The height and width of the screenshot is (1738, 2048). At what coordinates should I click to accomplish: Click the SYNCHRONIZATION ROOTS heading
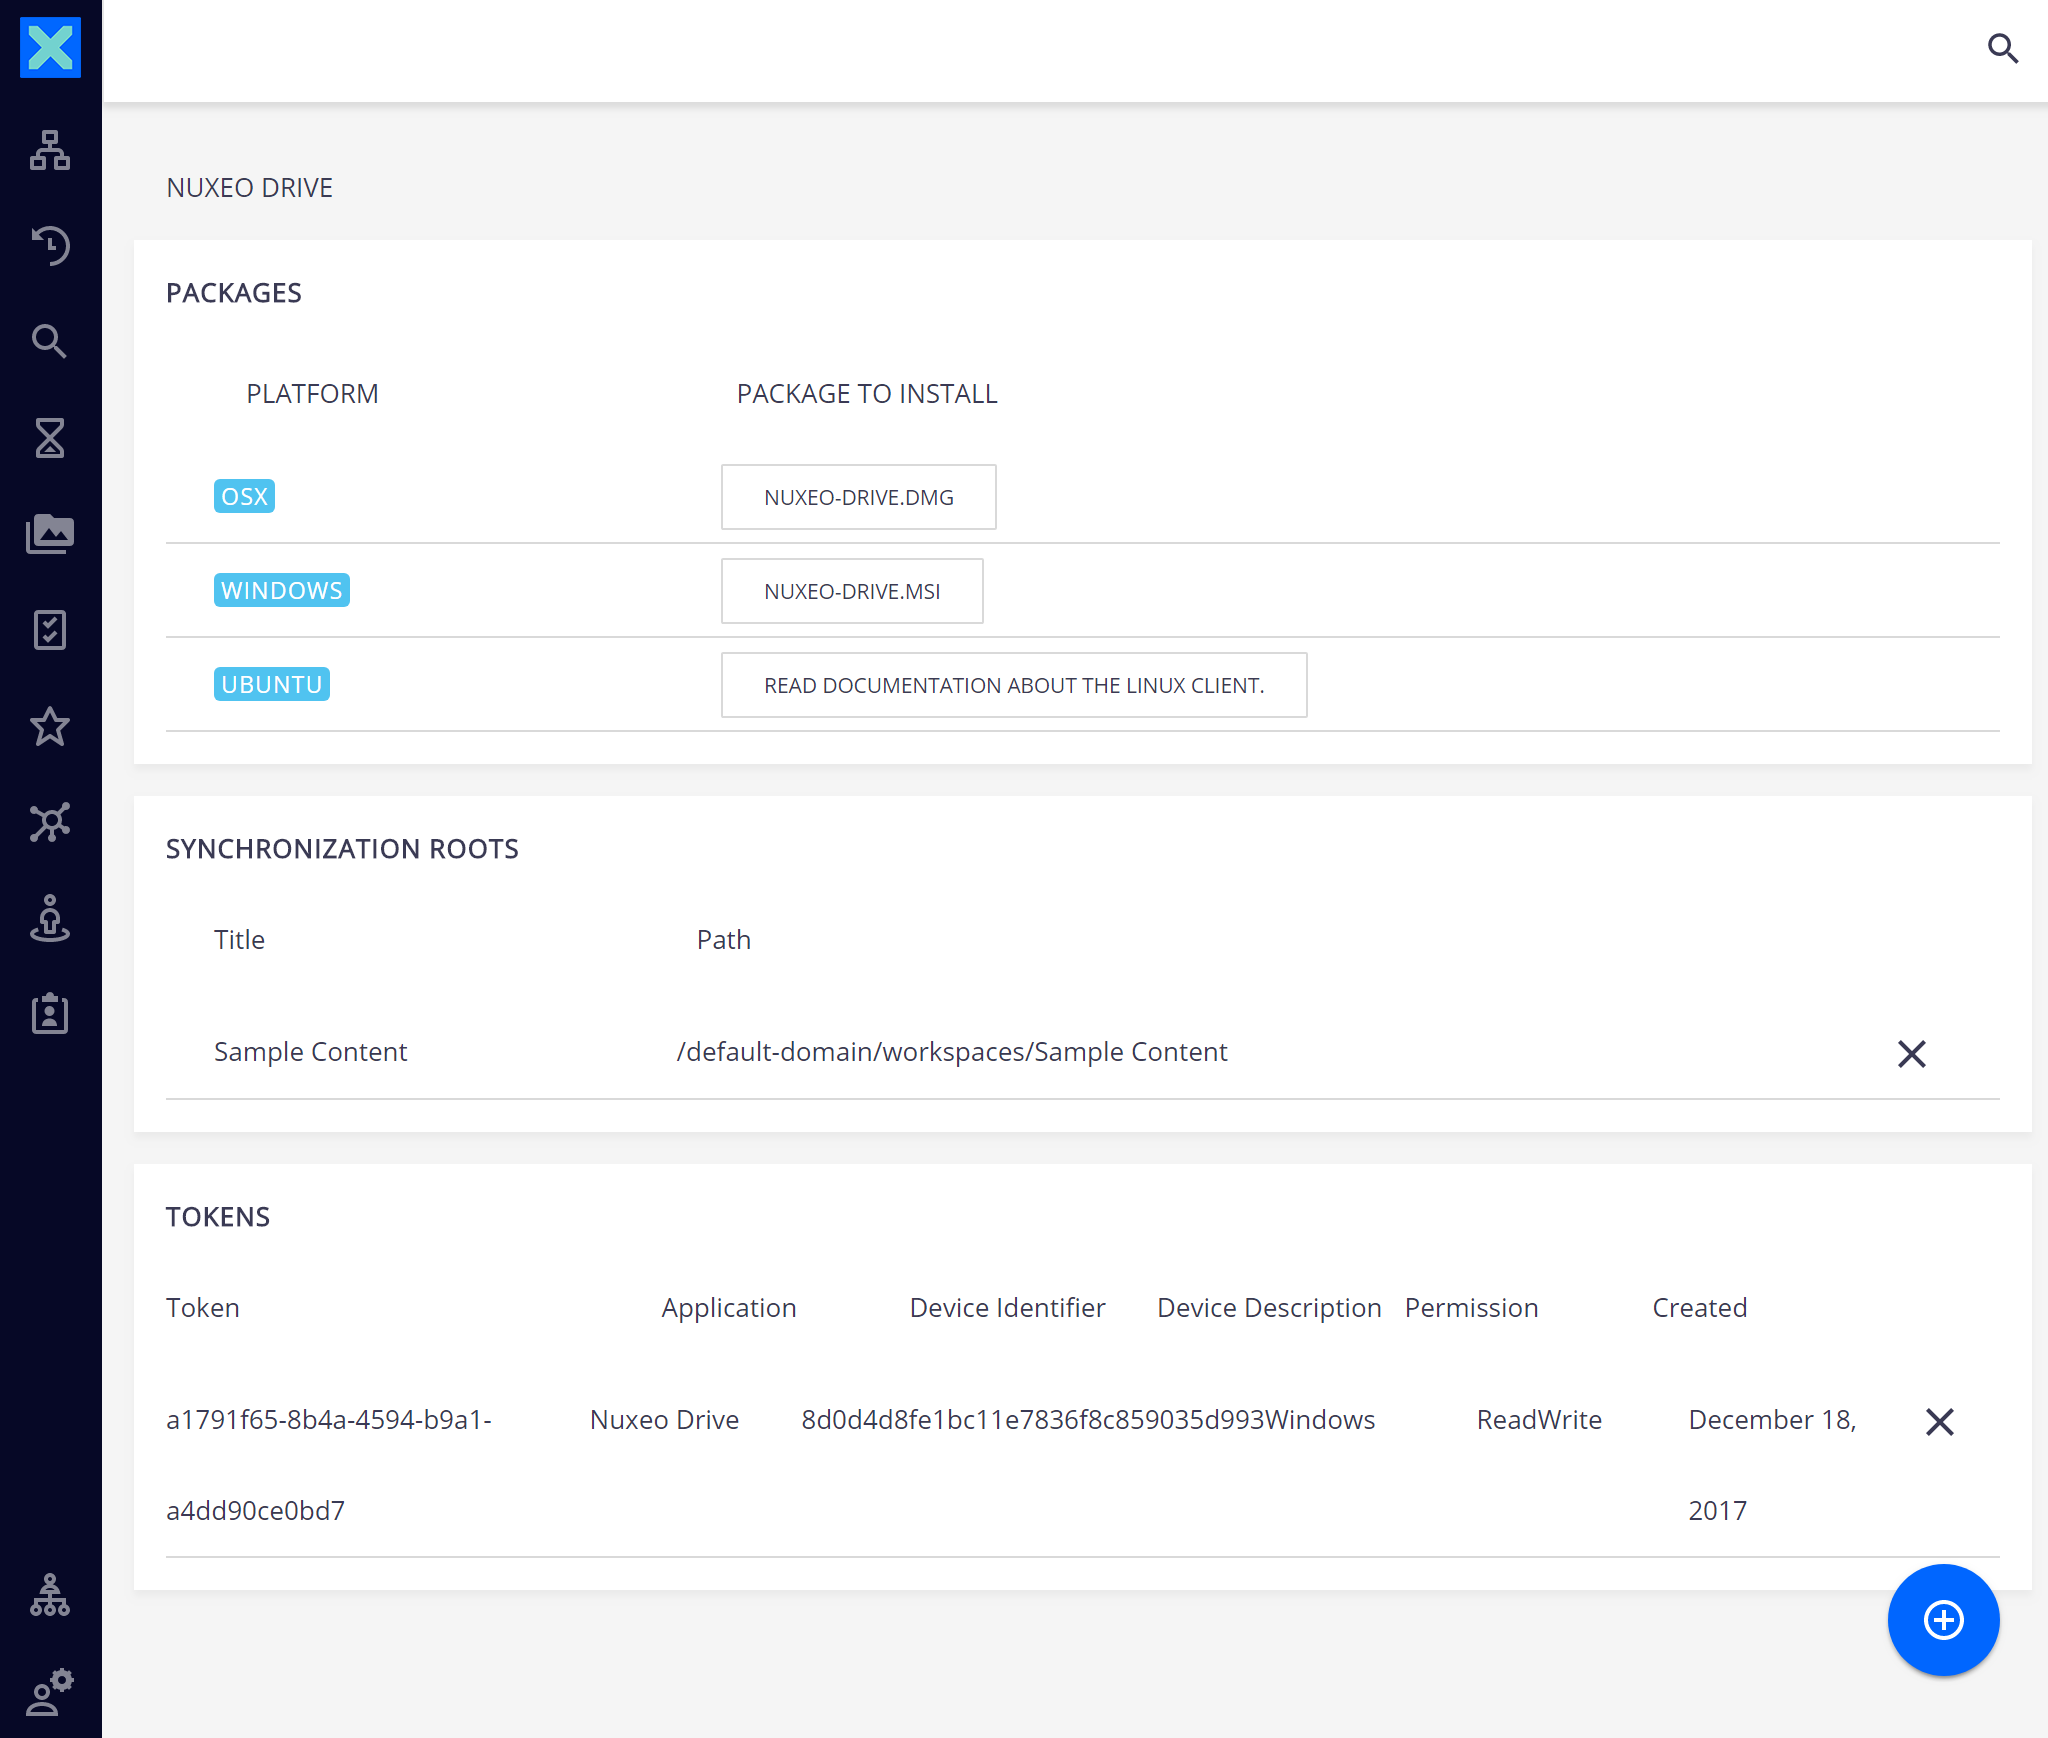pyautogui.click(x=342, y=849)
